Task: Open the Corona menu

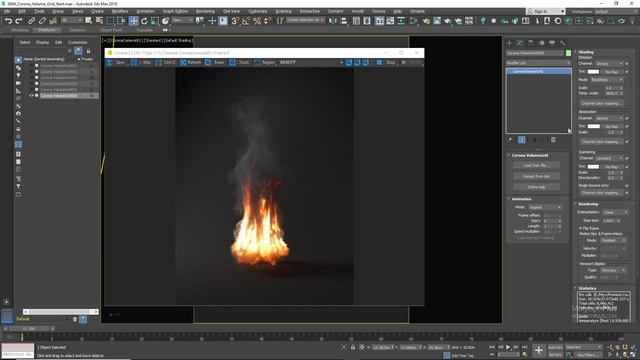Action: coord(378,11)
